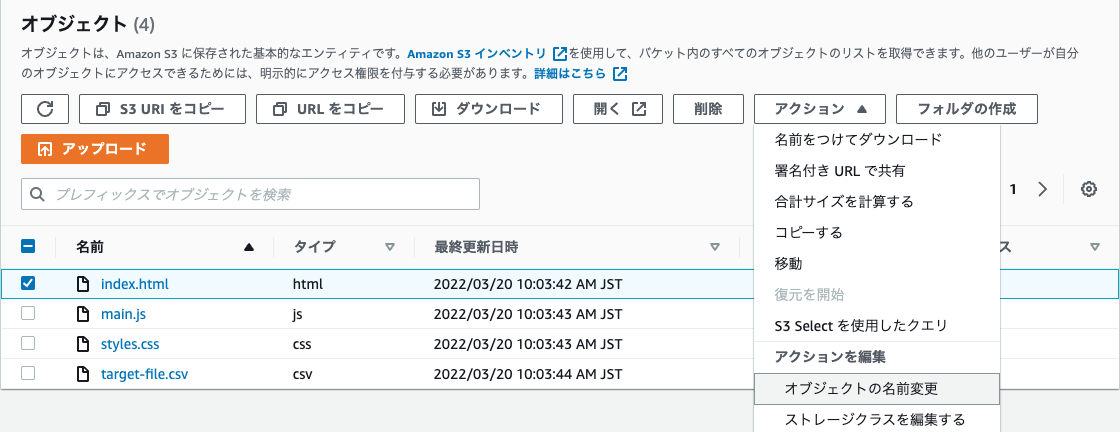Choose ストレージクラスを編集する menu item

876,418
